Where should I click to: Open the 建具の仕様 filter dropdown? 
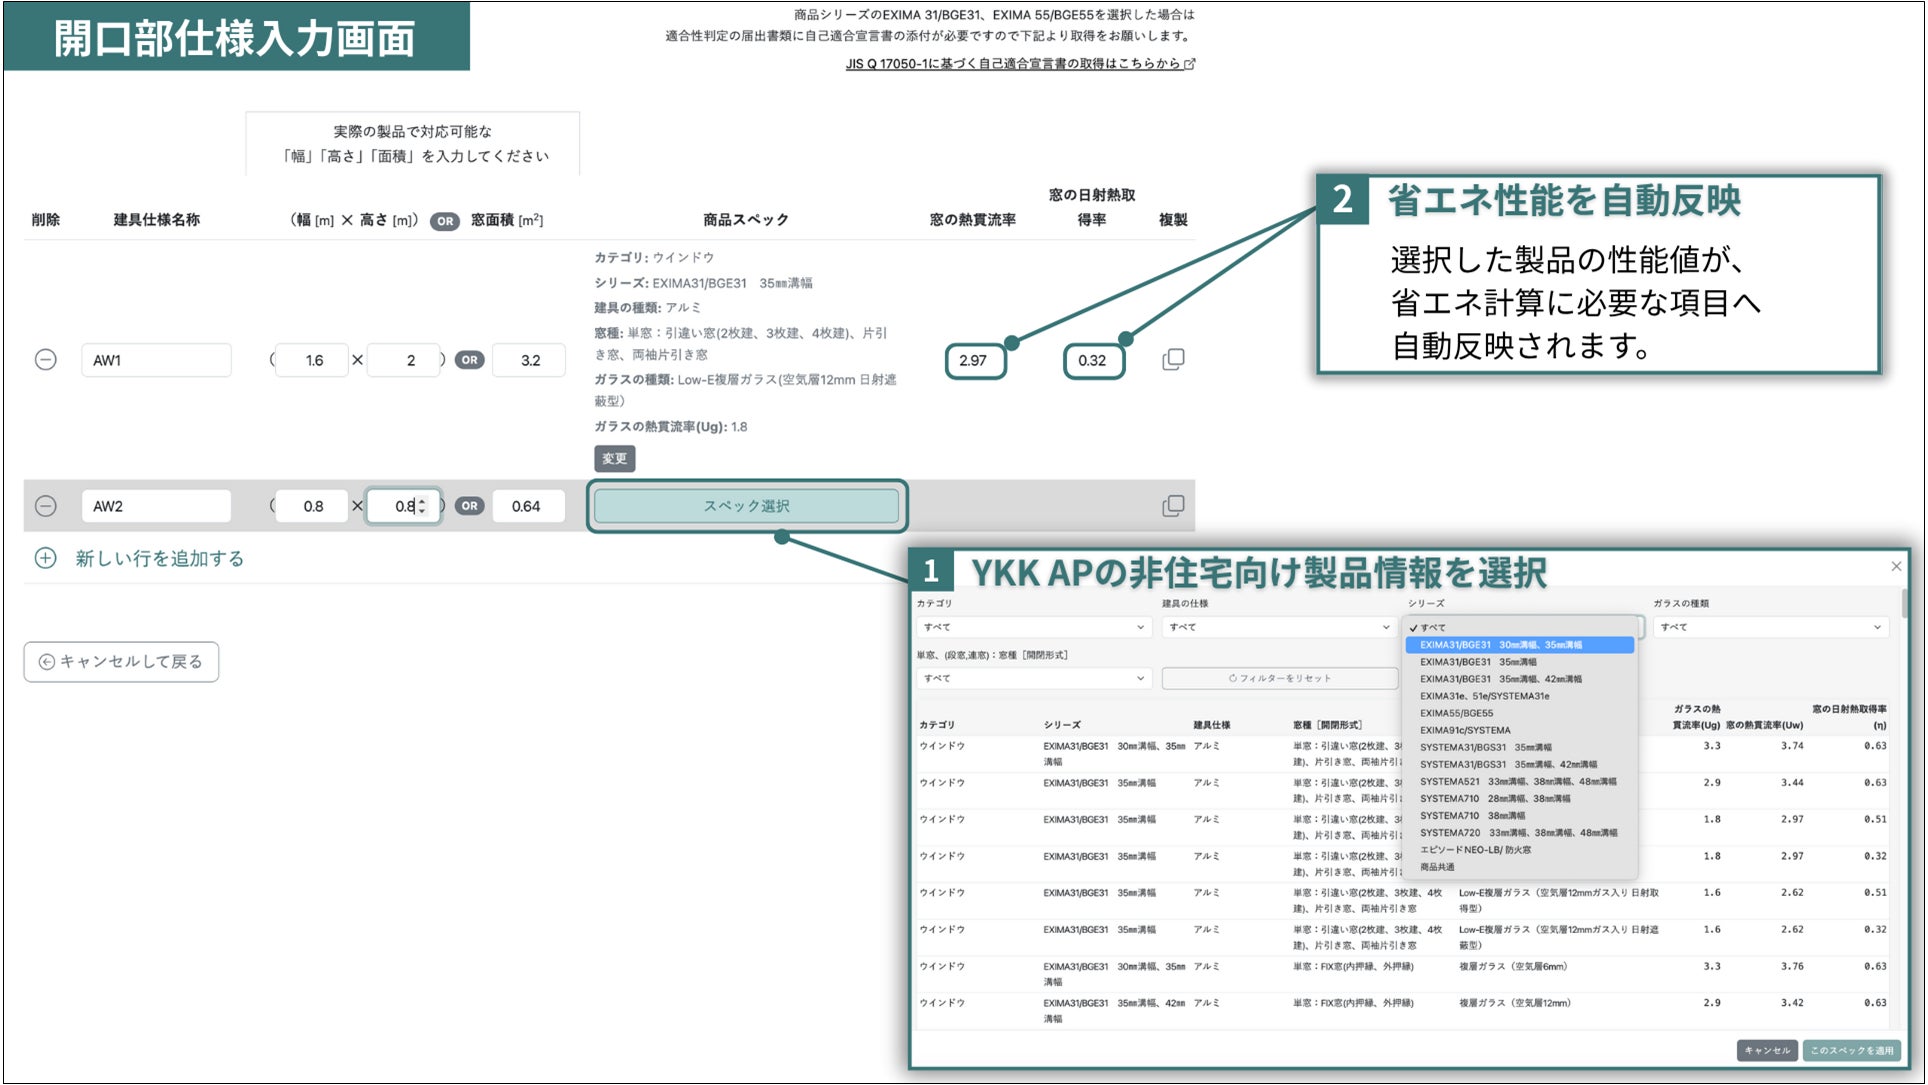pos(1279,627)
